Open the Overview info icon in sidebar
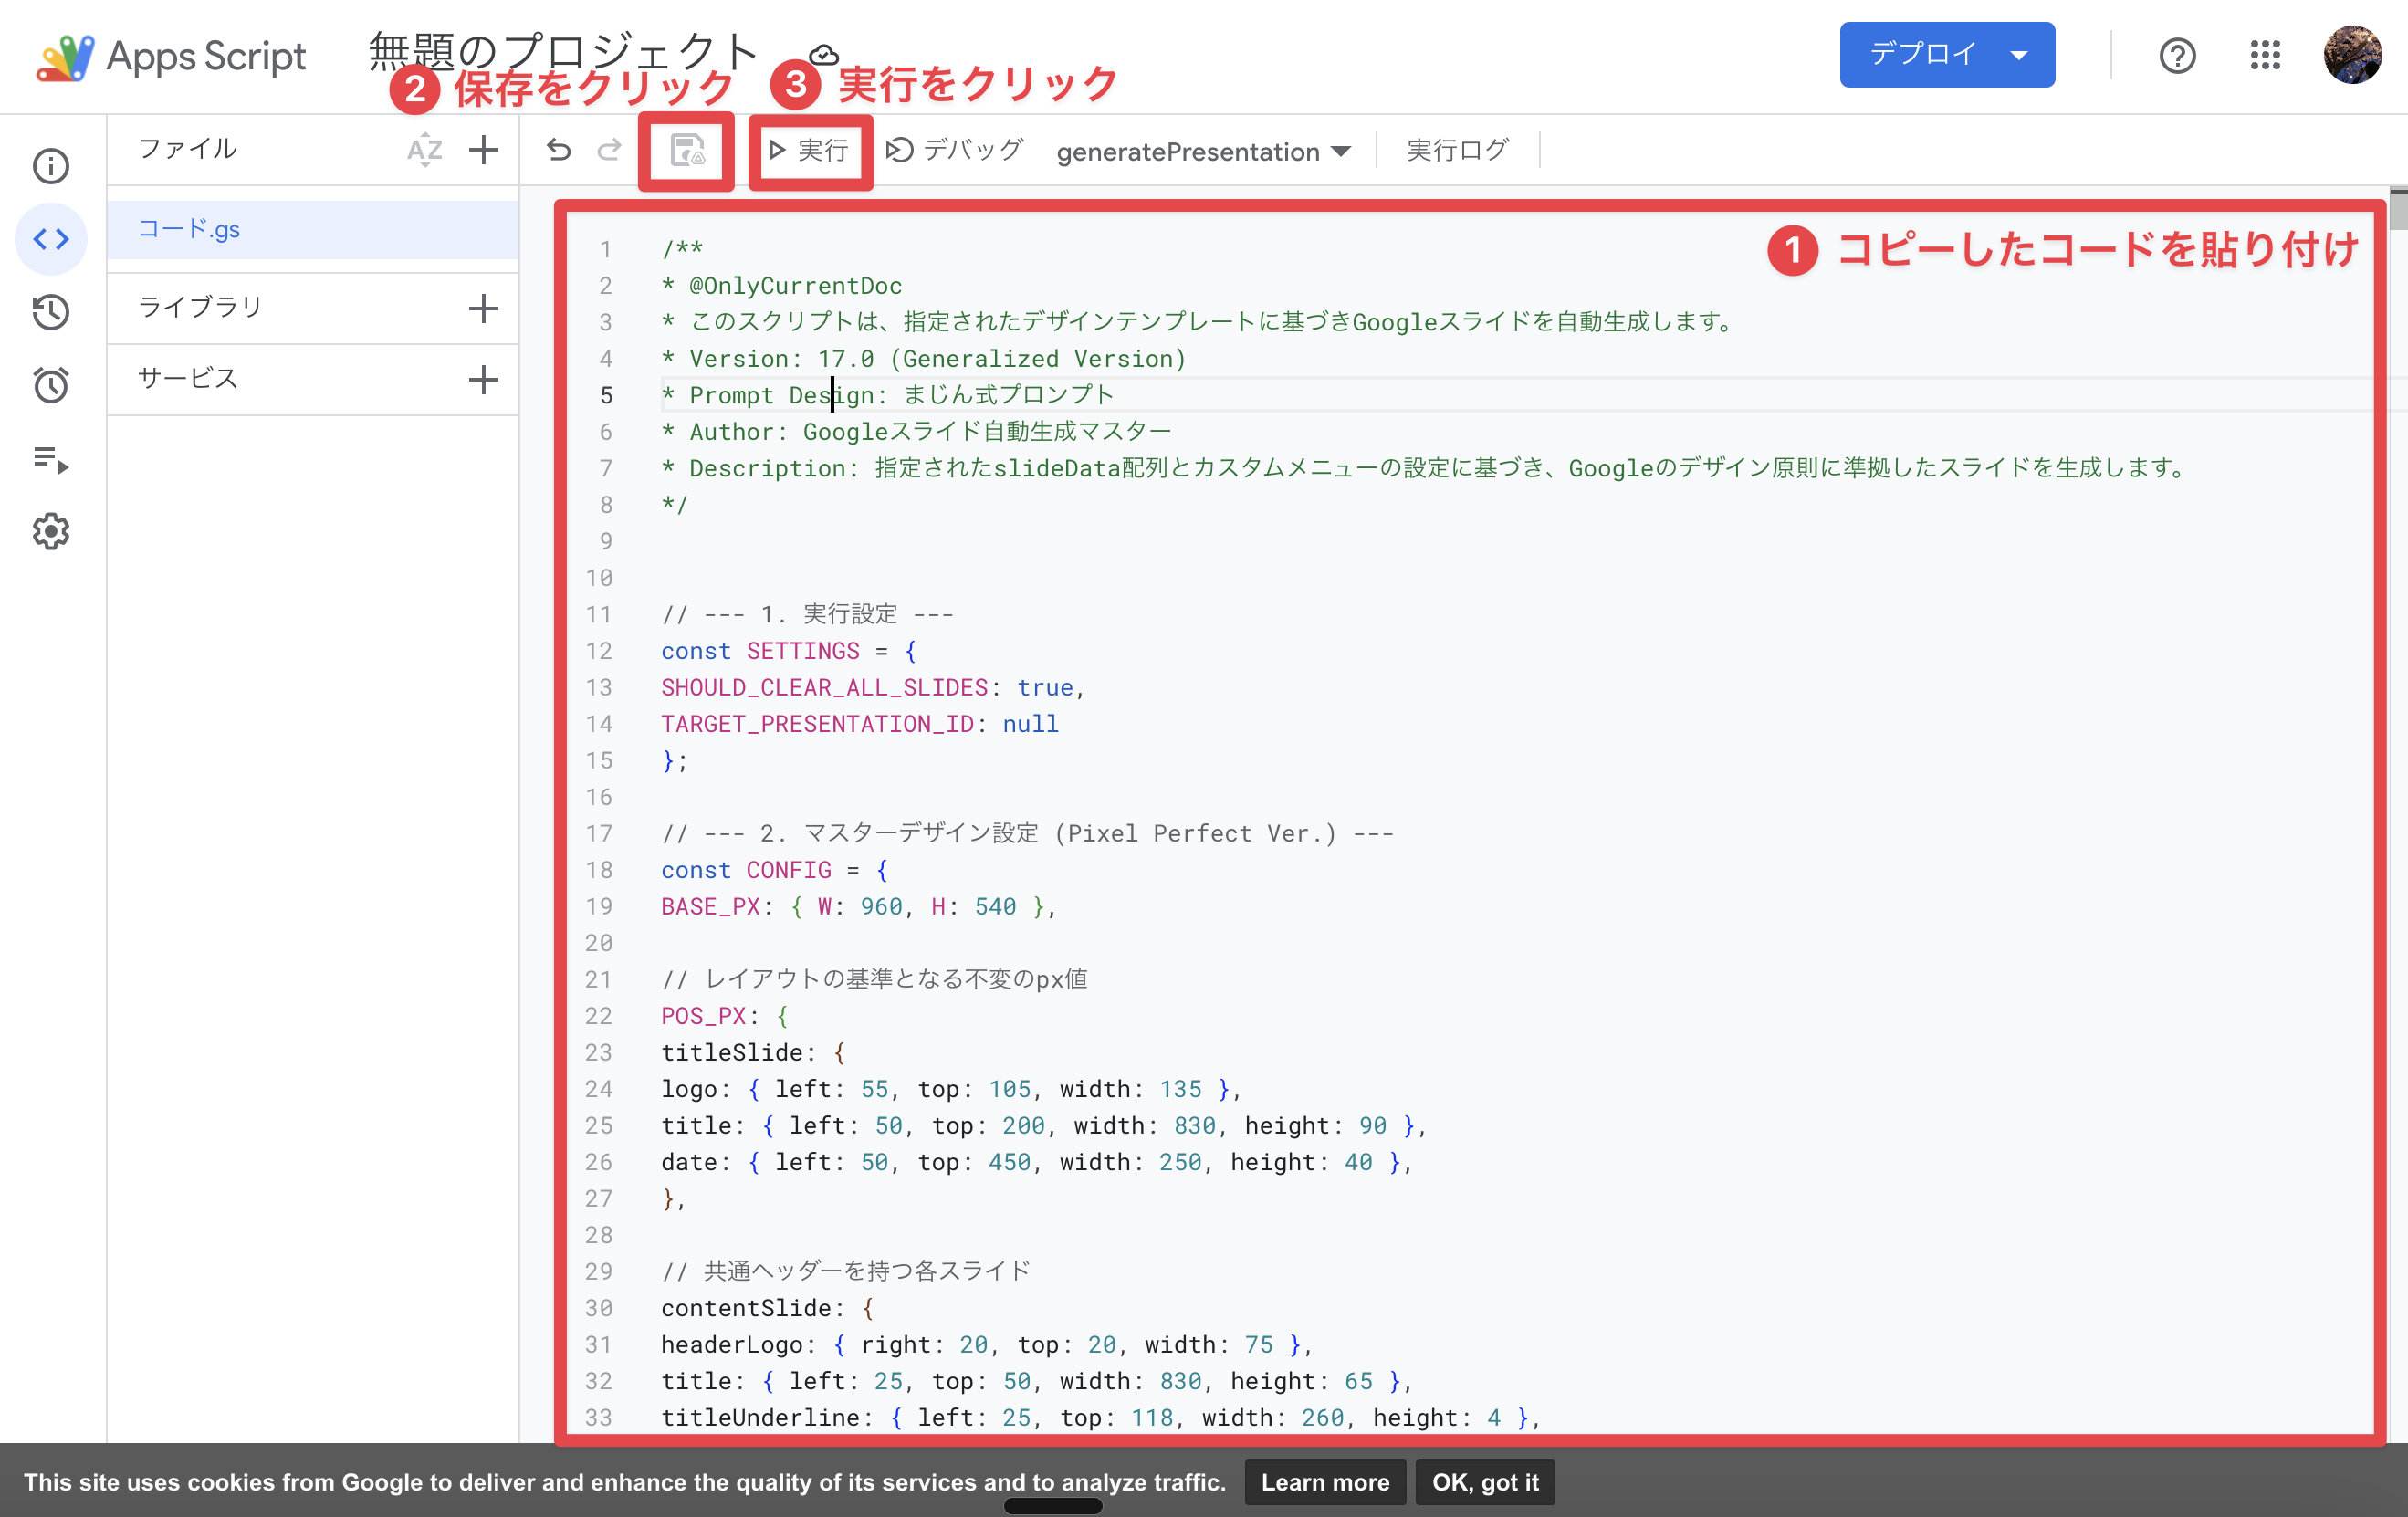 coord(50,166)
